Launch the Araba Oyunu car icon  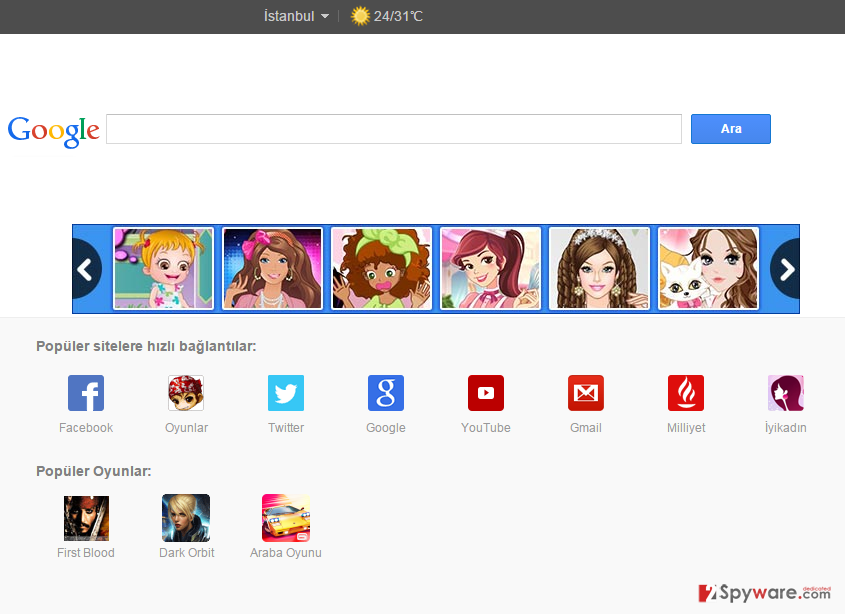[x=286, y=518]
